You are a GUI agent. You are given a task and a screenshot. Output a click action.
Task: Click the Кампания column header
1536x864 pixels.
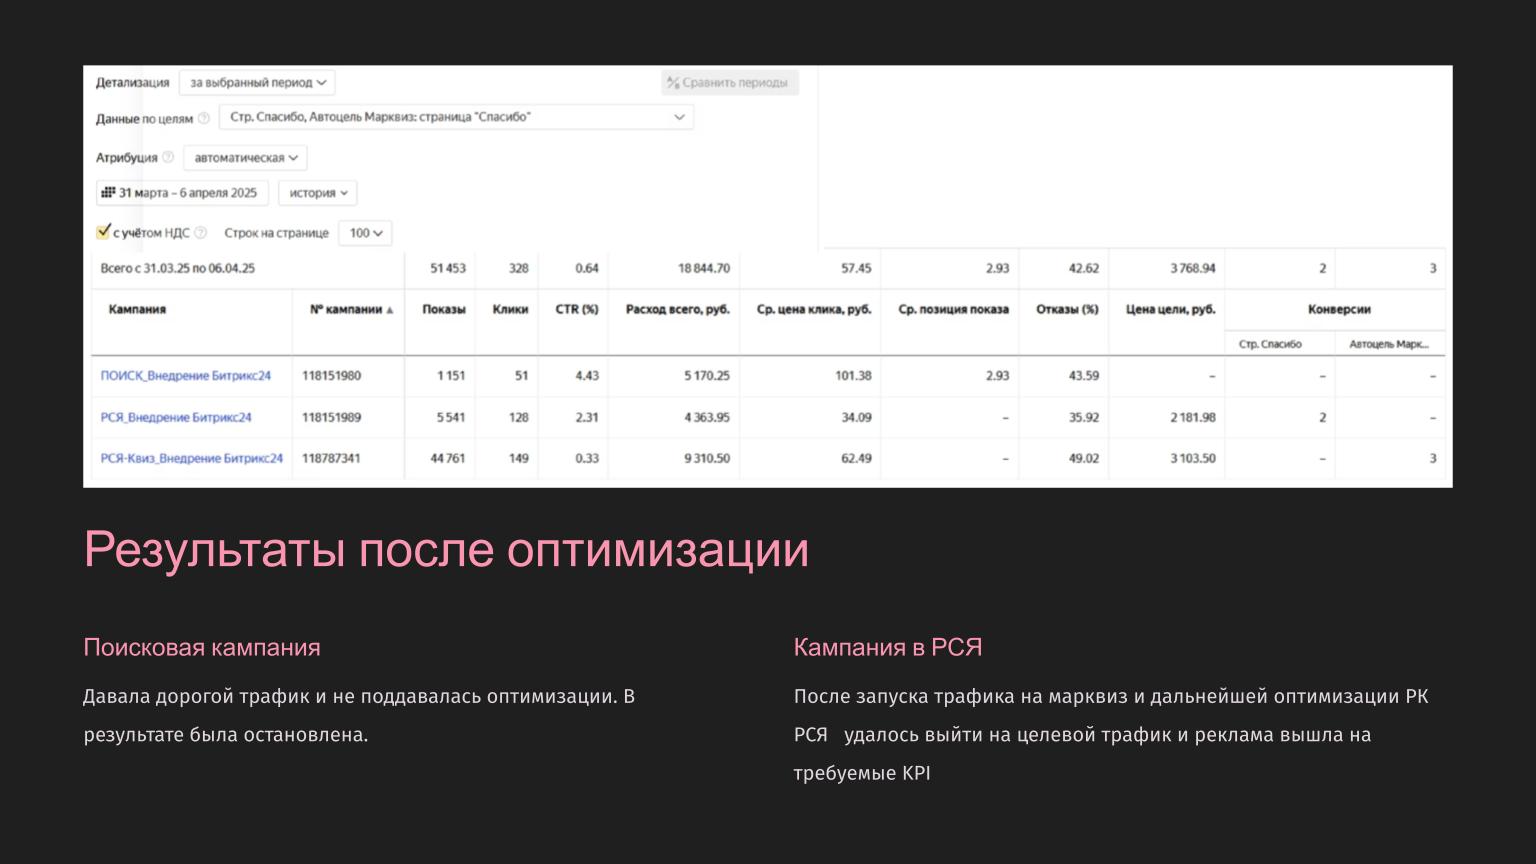[x=137, y=310]
